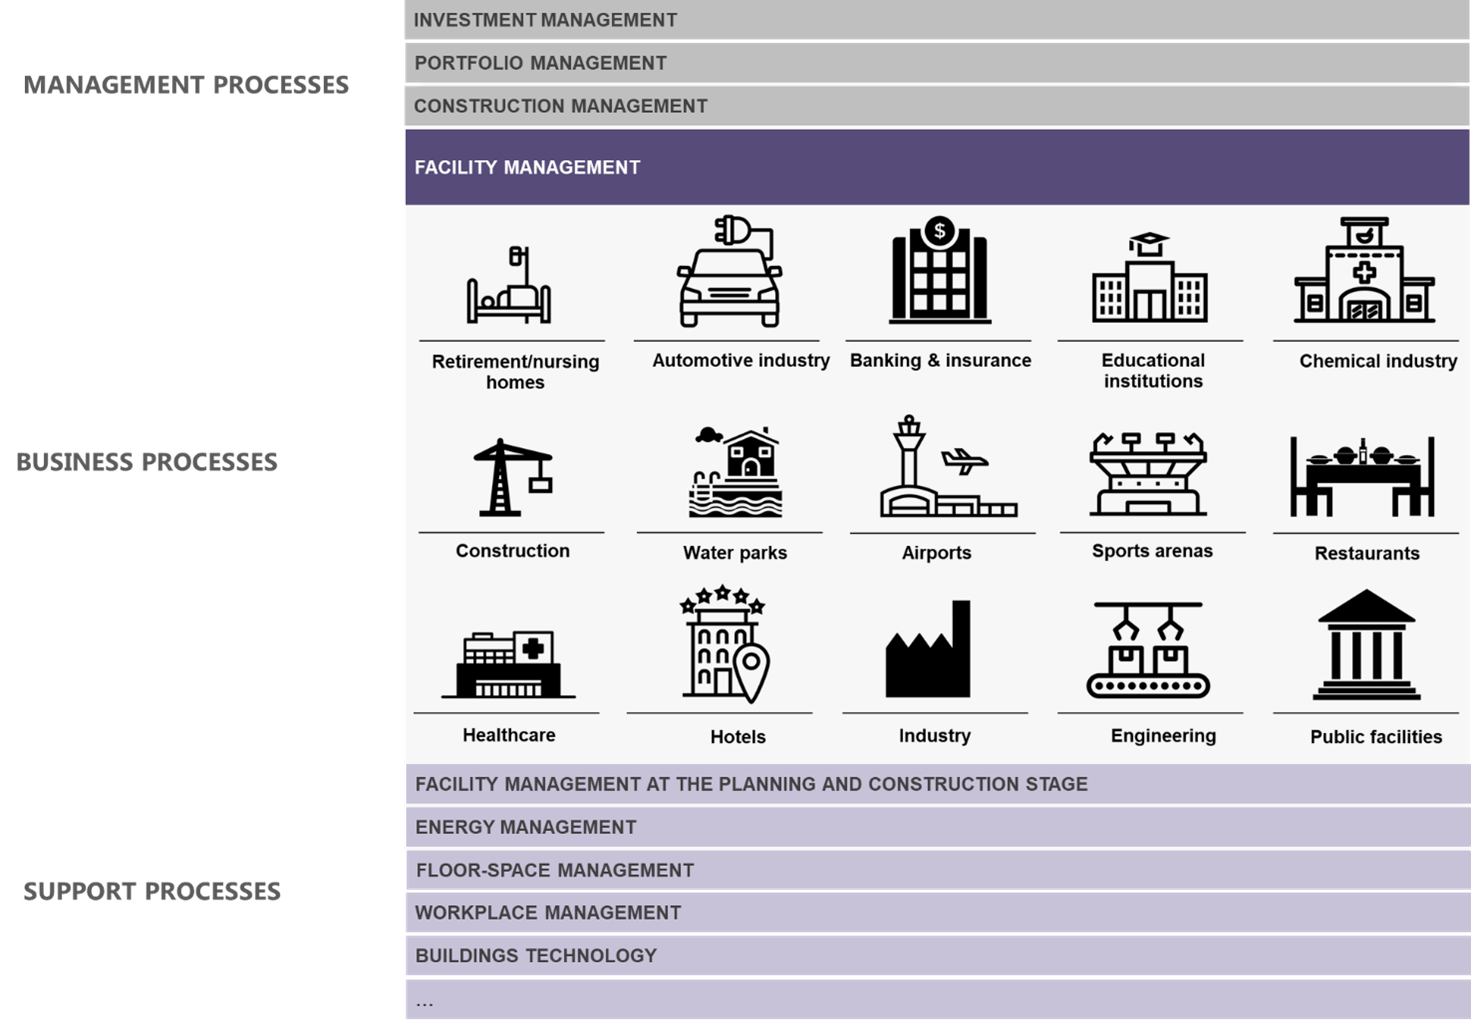
Task: Click the Support Processes heading text
Action: pyautogui.click(x=152, y=891)
